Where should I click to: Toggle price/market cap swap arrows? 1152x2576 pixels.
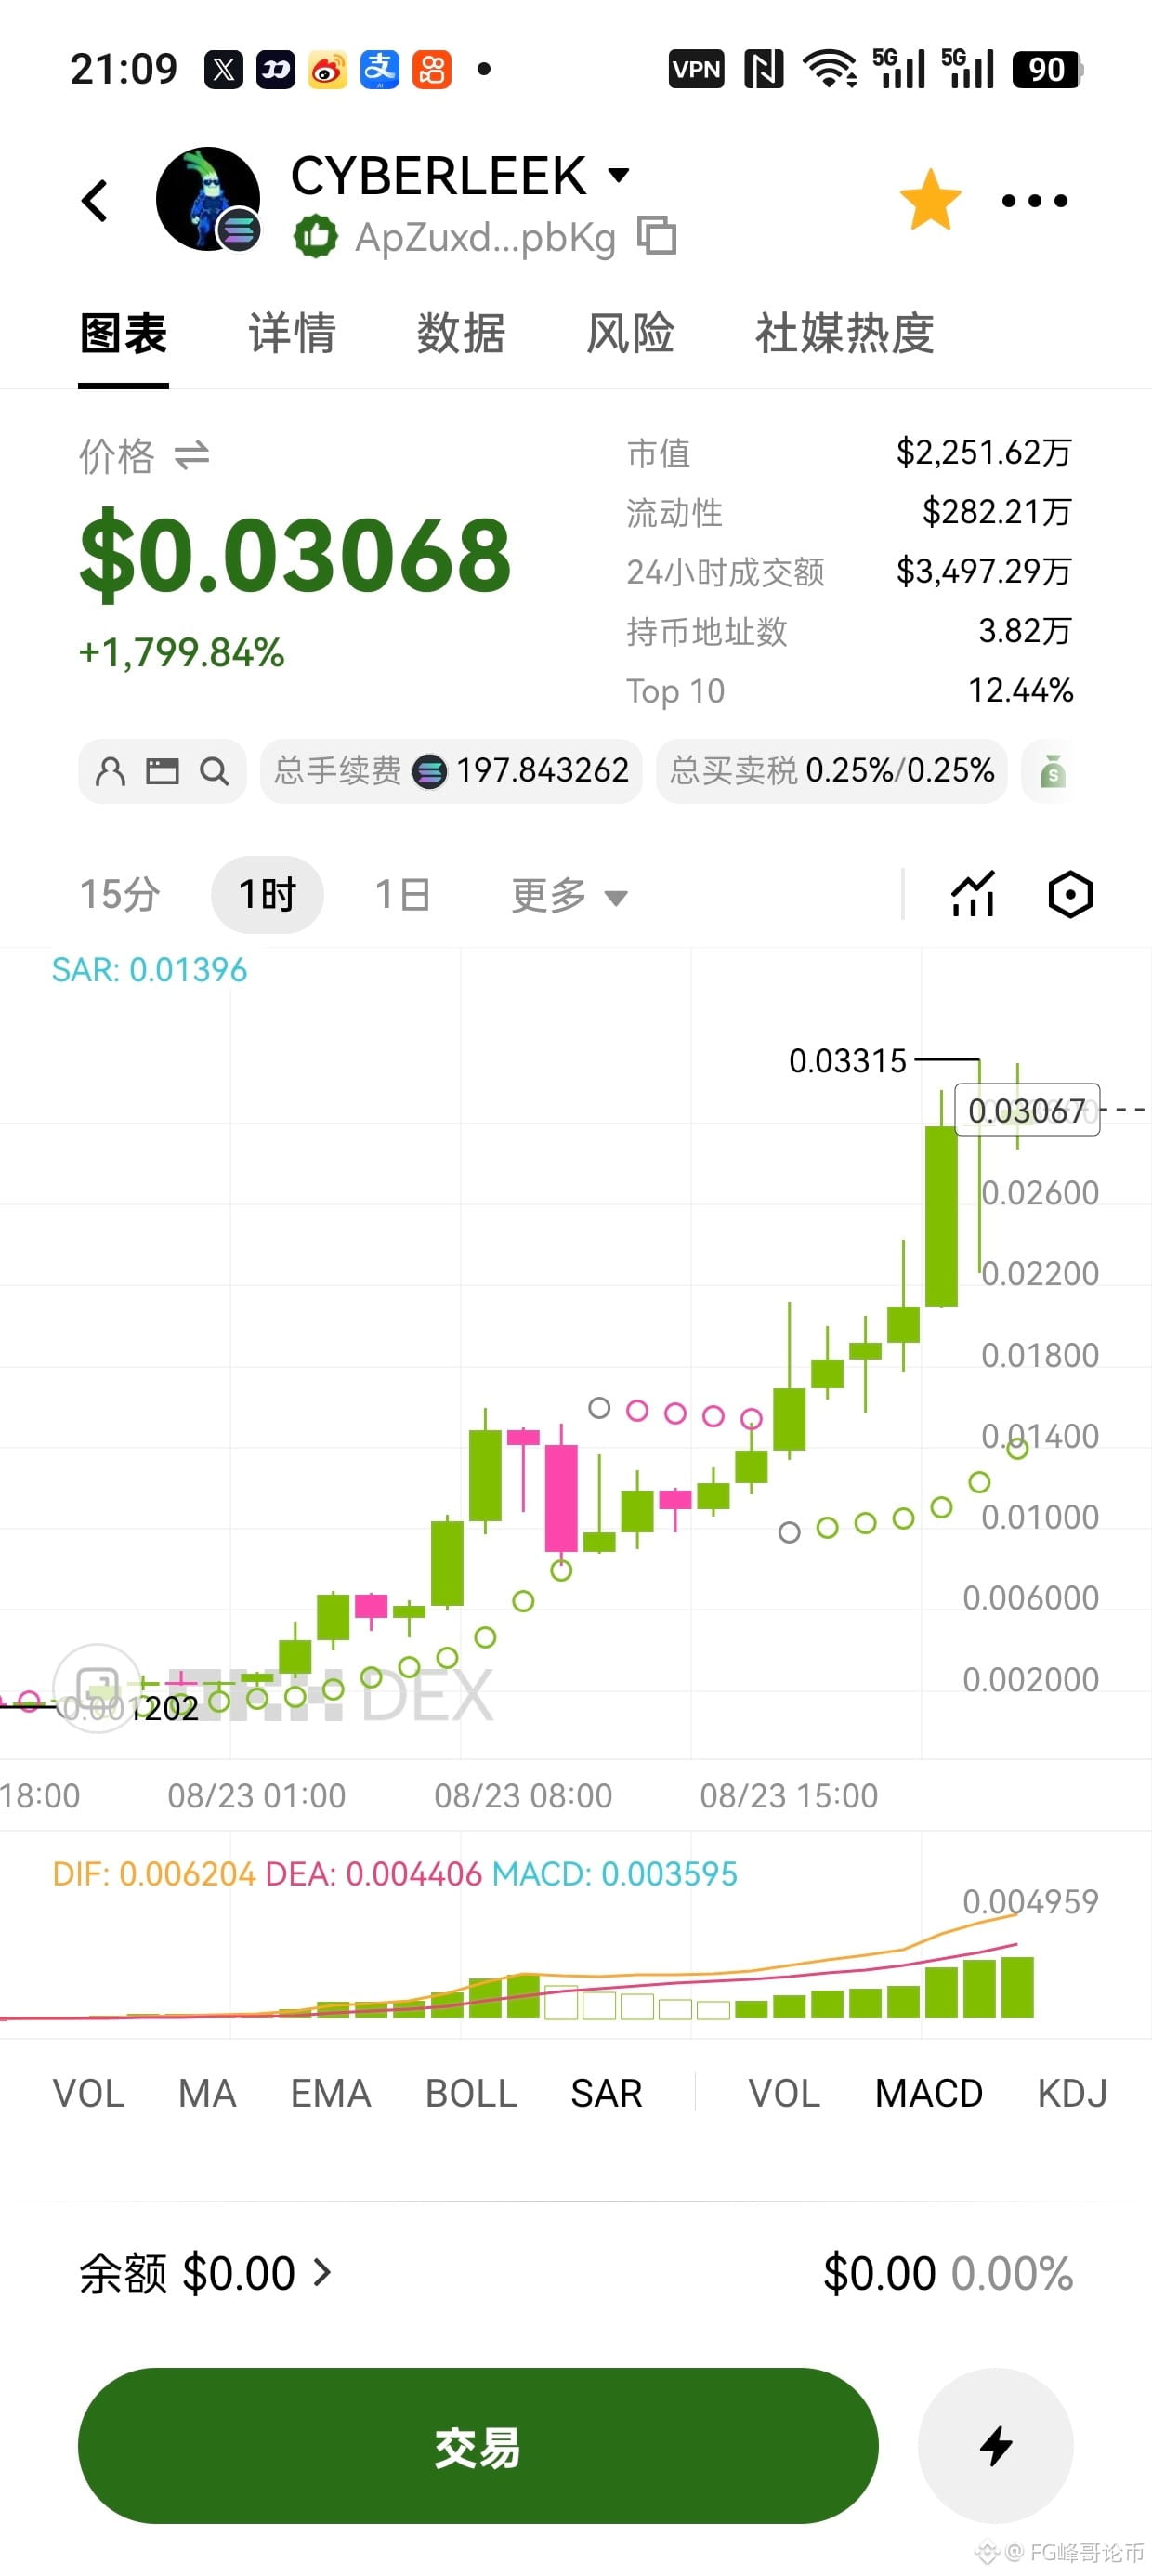[191, 456]
